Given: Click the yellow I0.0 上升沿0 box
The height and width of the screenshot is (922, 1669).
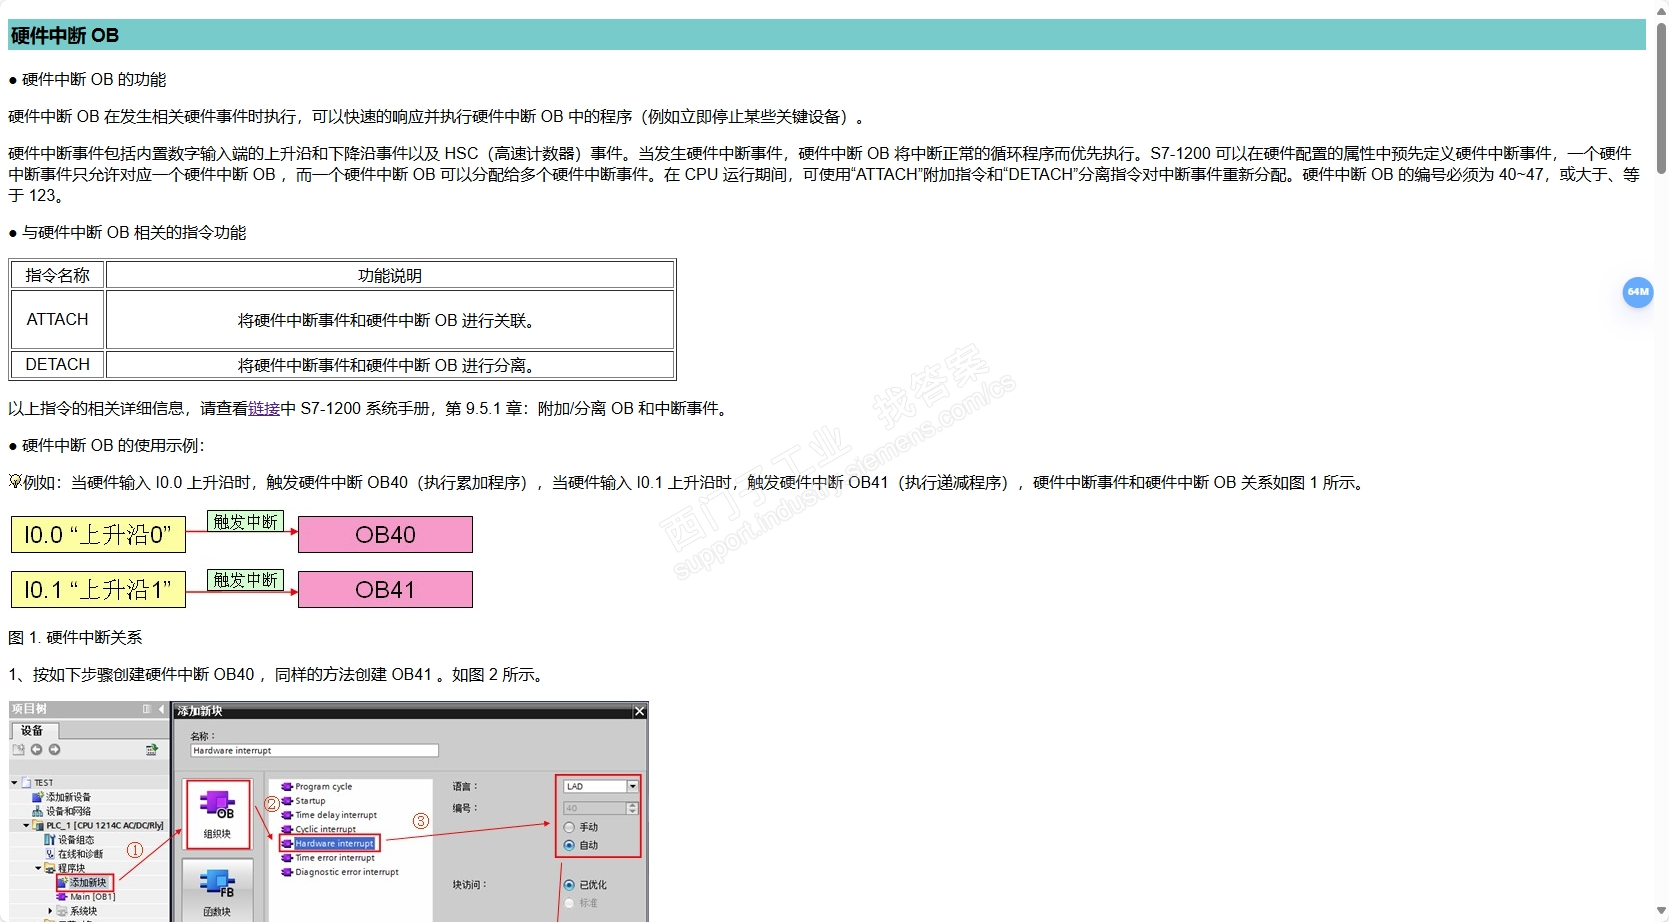Looking at the screenshot, I should [98, 535].
